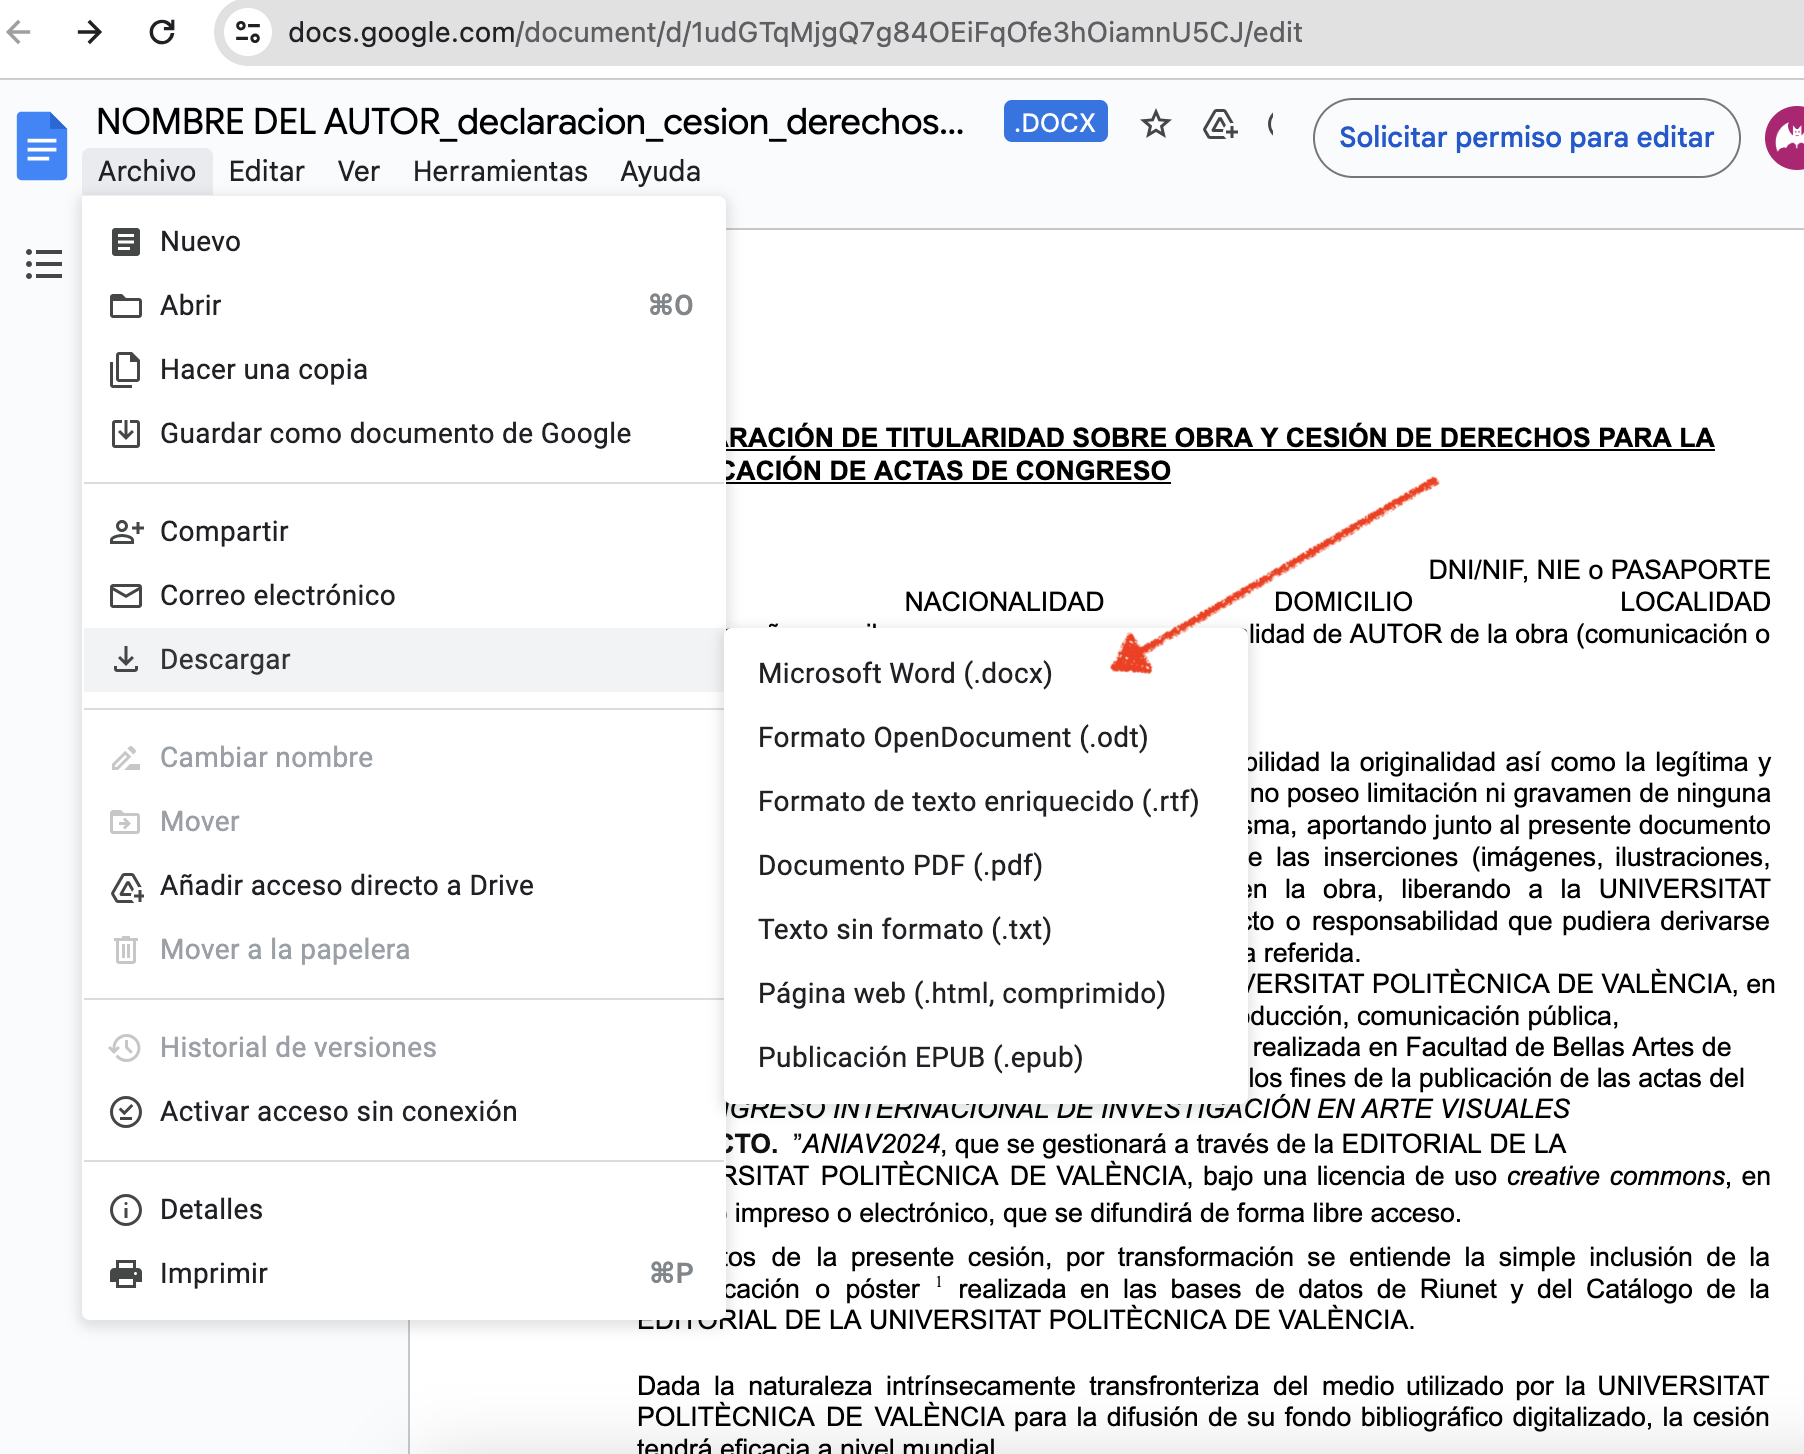Click Solicitar permiso para editar button
The height and width of the screenshot is (1454, 1804).
pos(1526,138)
